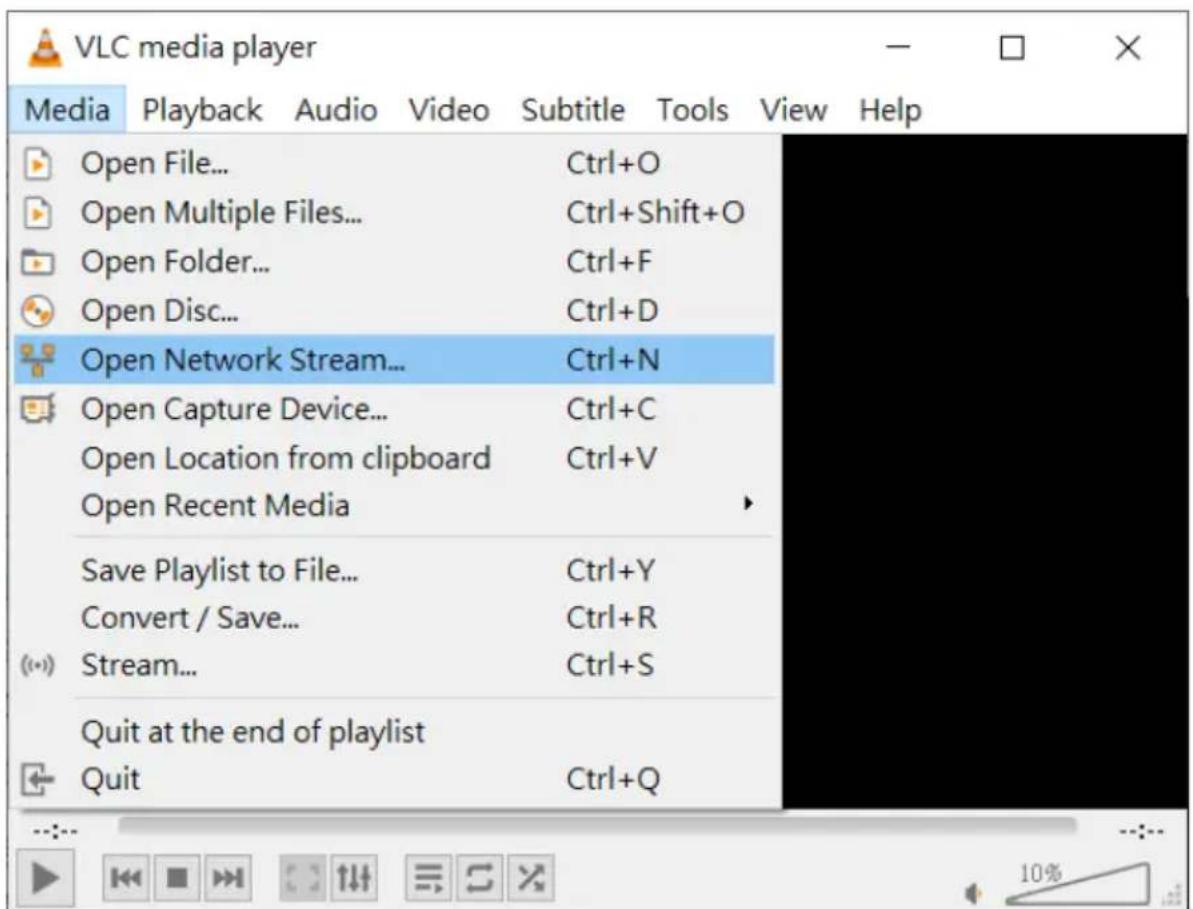Viewport: 1193px width, 909px height.
Task: Toggle Quit at the end of playlist
Action: [x=394, y=732]
